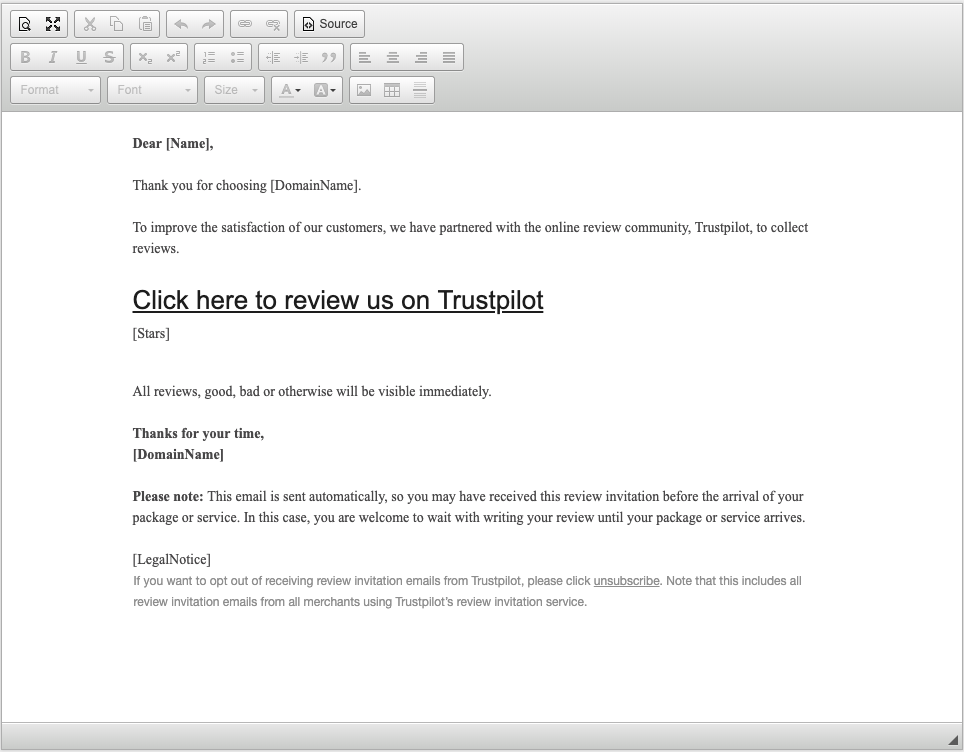Click the 'Thank you for choosing' sentence

pyautogui.click(x=247, y=186)
